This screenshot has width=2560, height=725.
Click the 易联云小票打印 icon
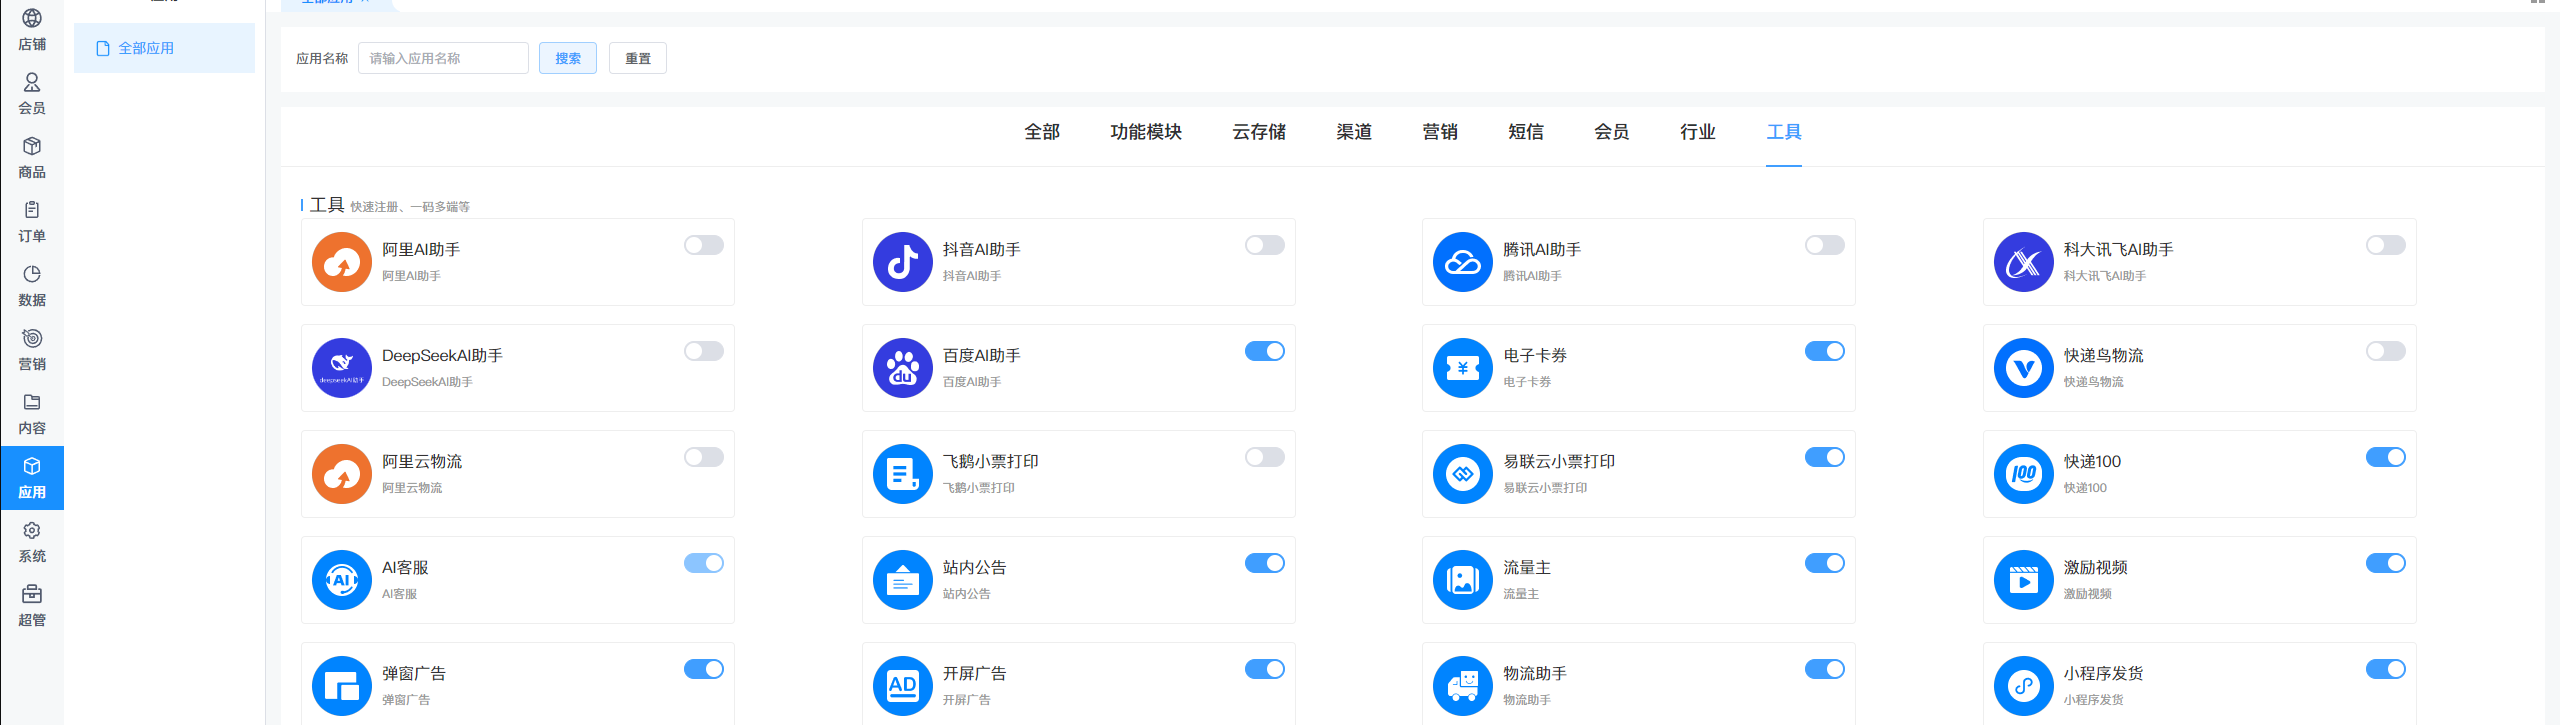(1463, 474)
